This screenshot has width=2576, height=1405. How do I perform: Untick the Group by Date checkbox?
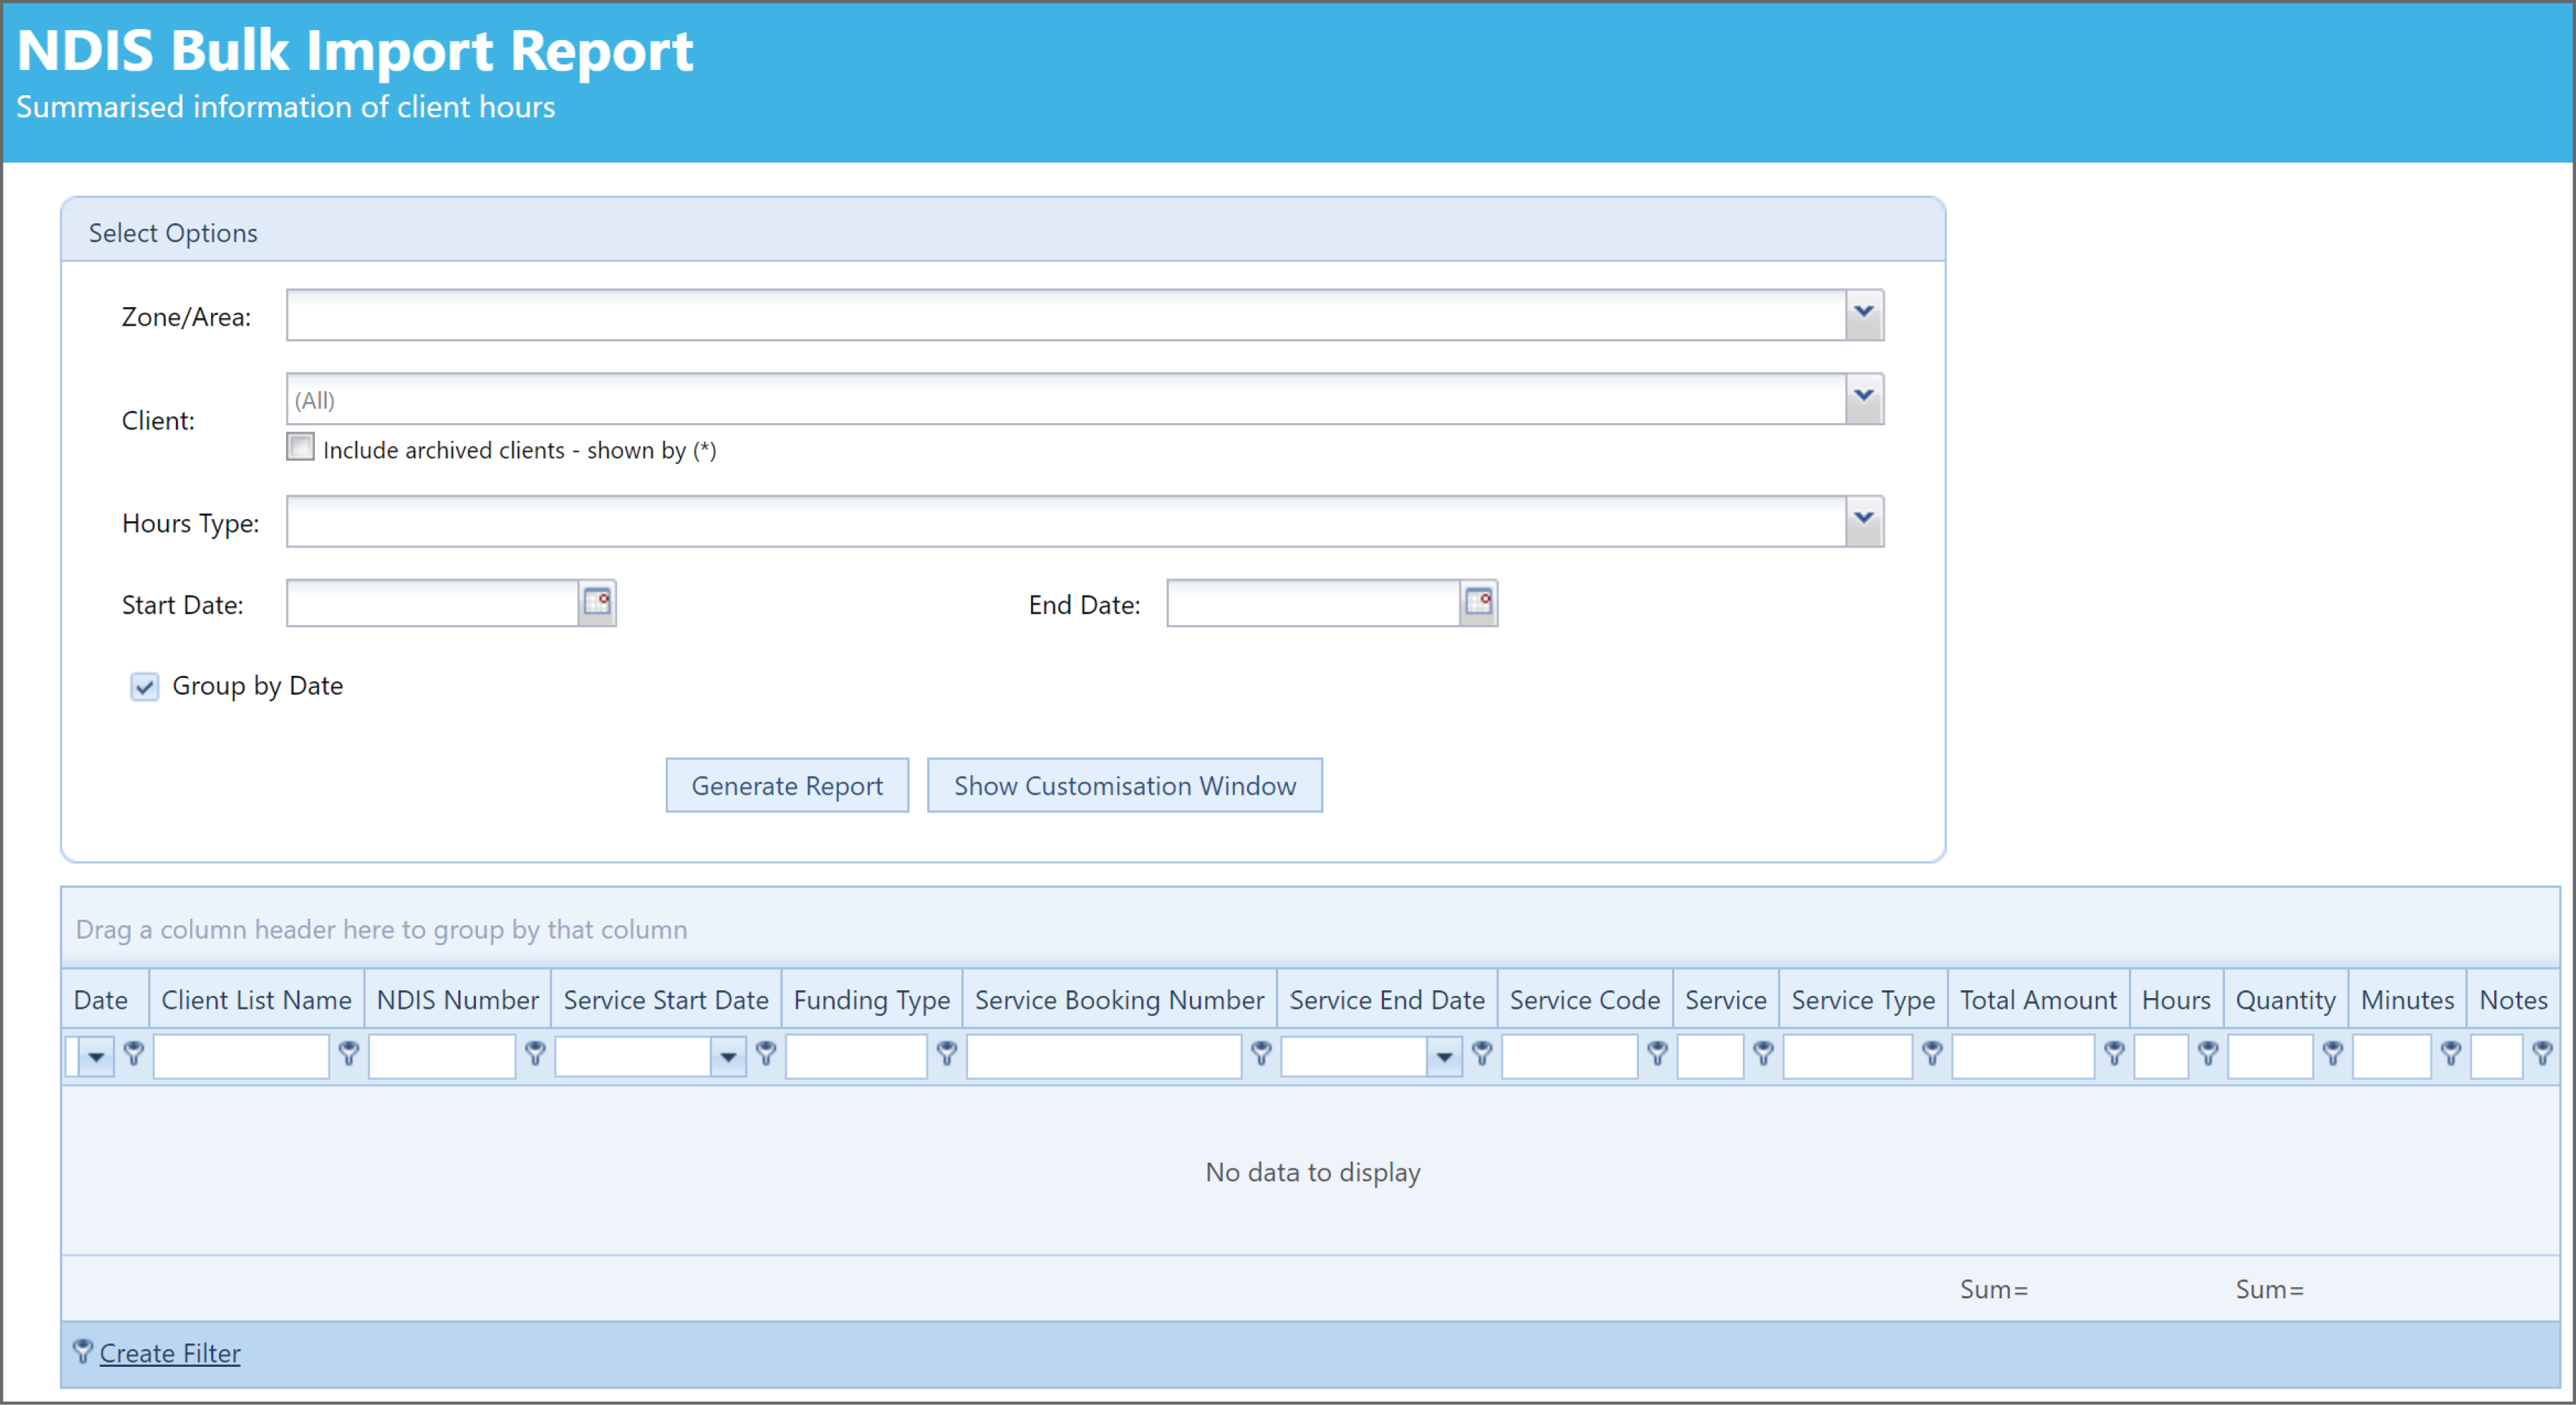coord(144,686)
